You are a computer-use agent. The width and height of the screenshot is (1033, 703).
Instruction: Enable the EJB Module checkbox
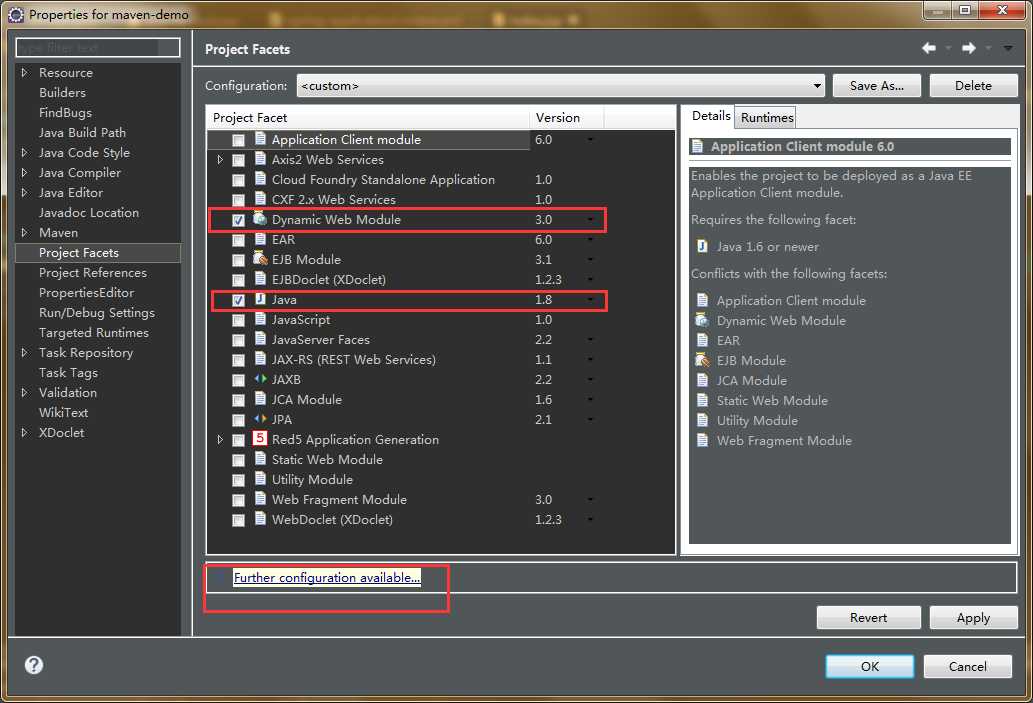(238, 260)
